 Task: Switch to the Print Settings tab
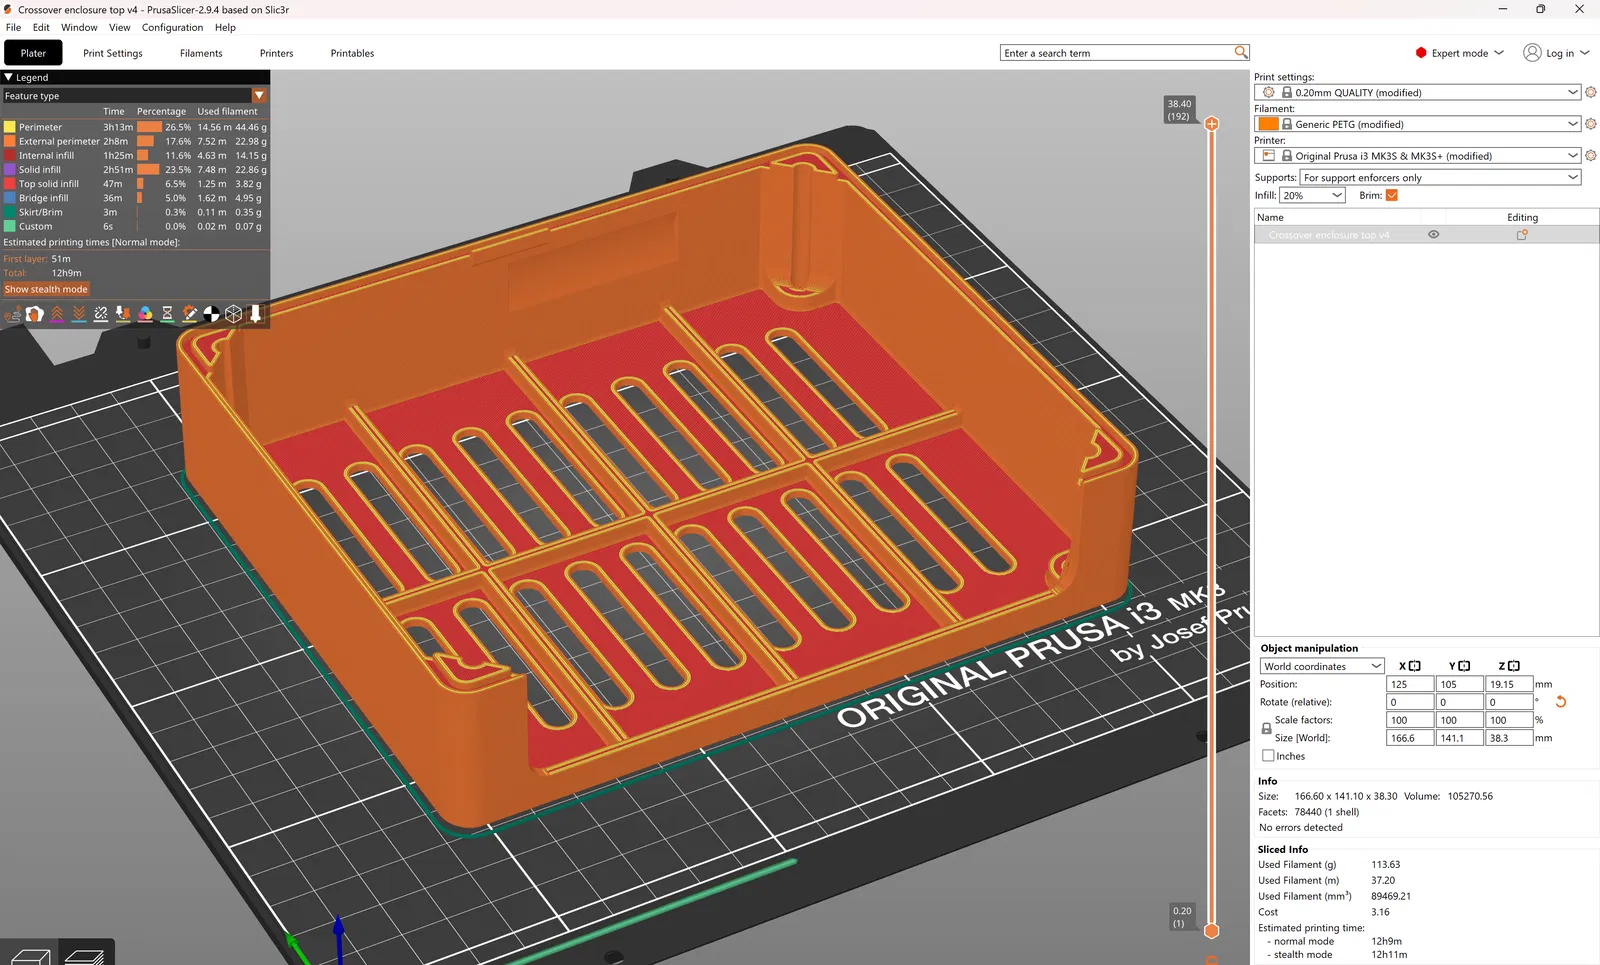(113, 53)
